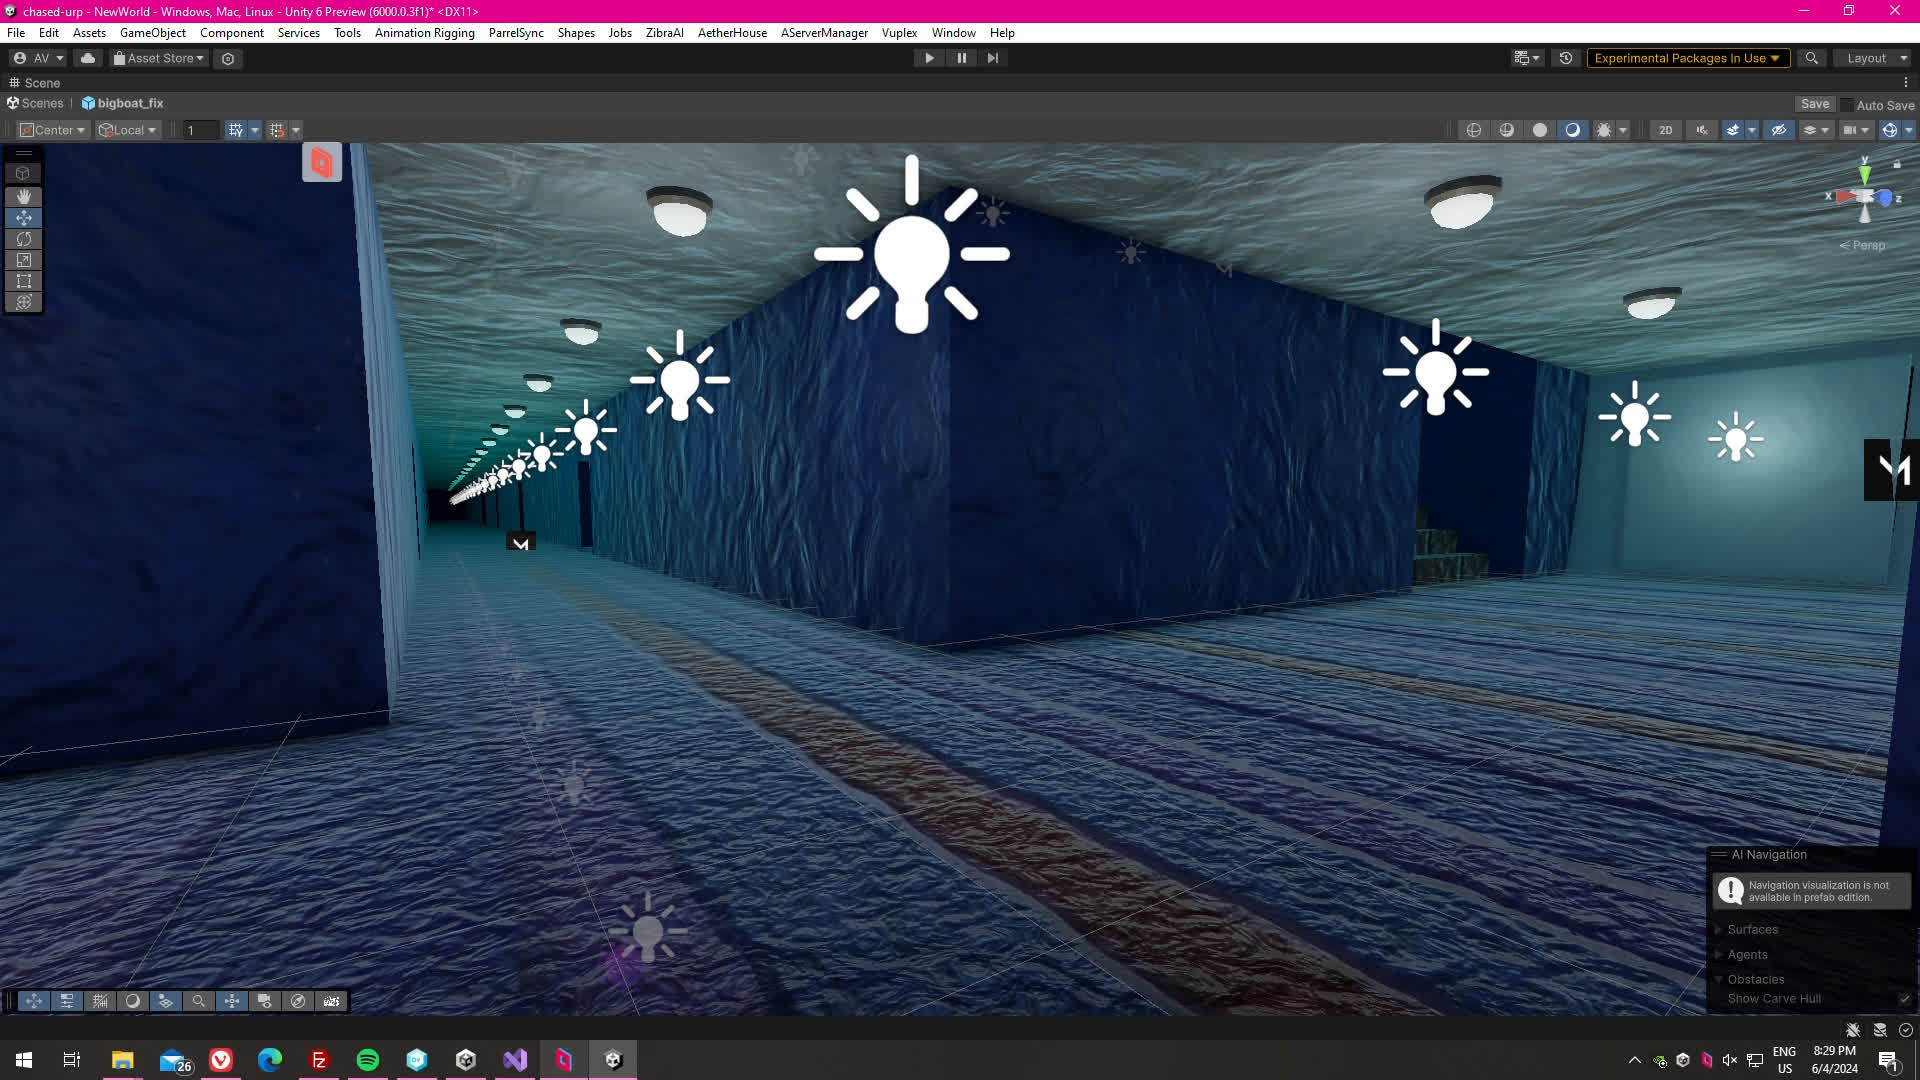Select the Hand view tool
Image resolution: width=1920 pixels, height=1080 pixels.
23,197
